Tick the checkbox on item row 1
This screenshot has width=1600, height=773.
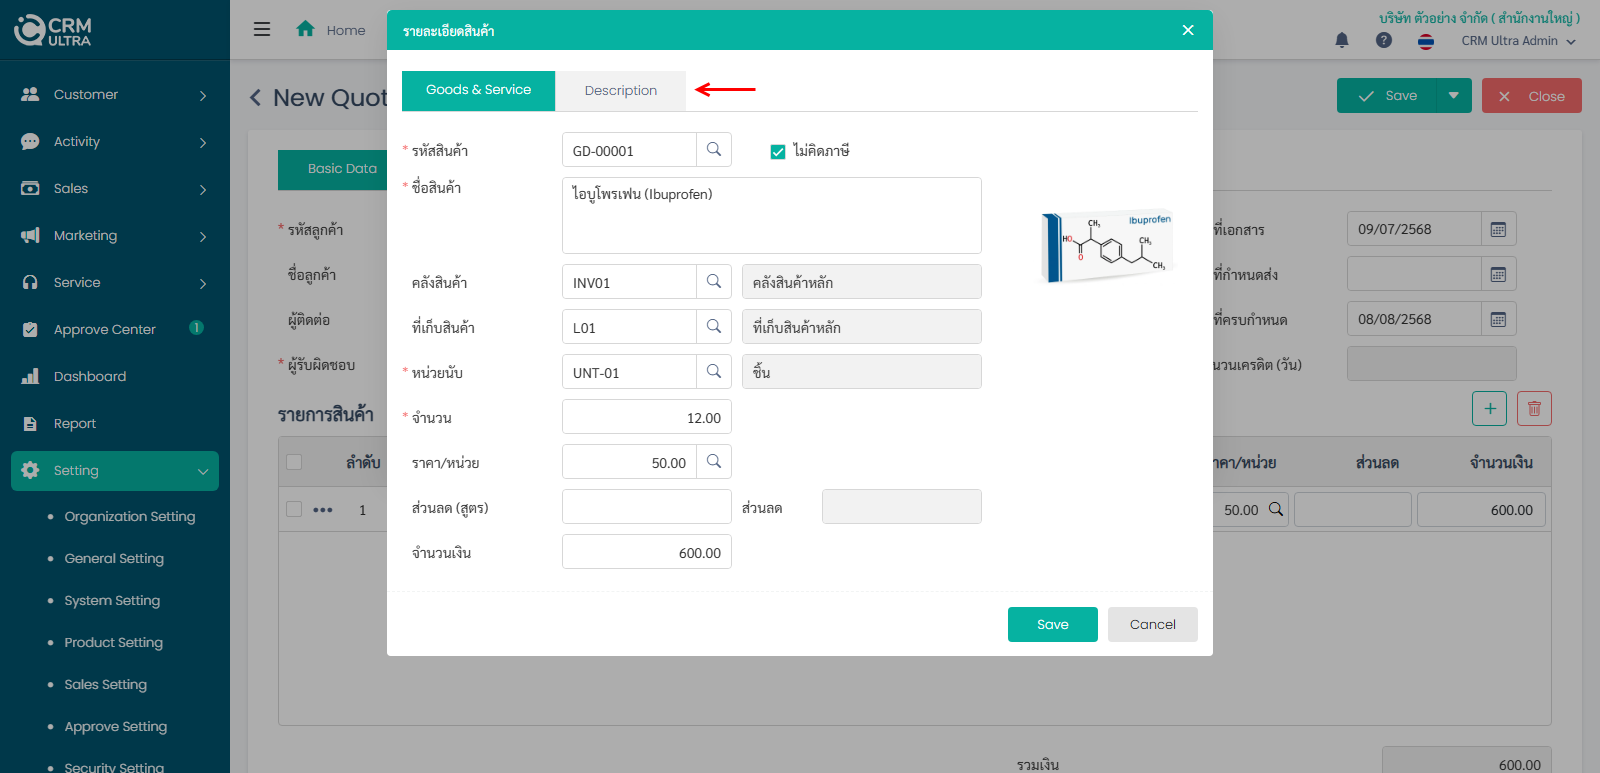pos(294,509)
